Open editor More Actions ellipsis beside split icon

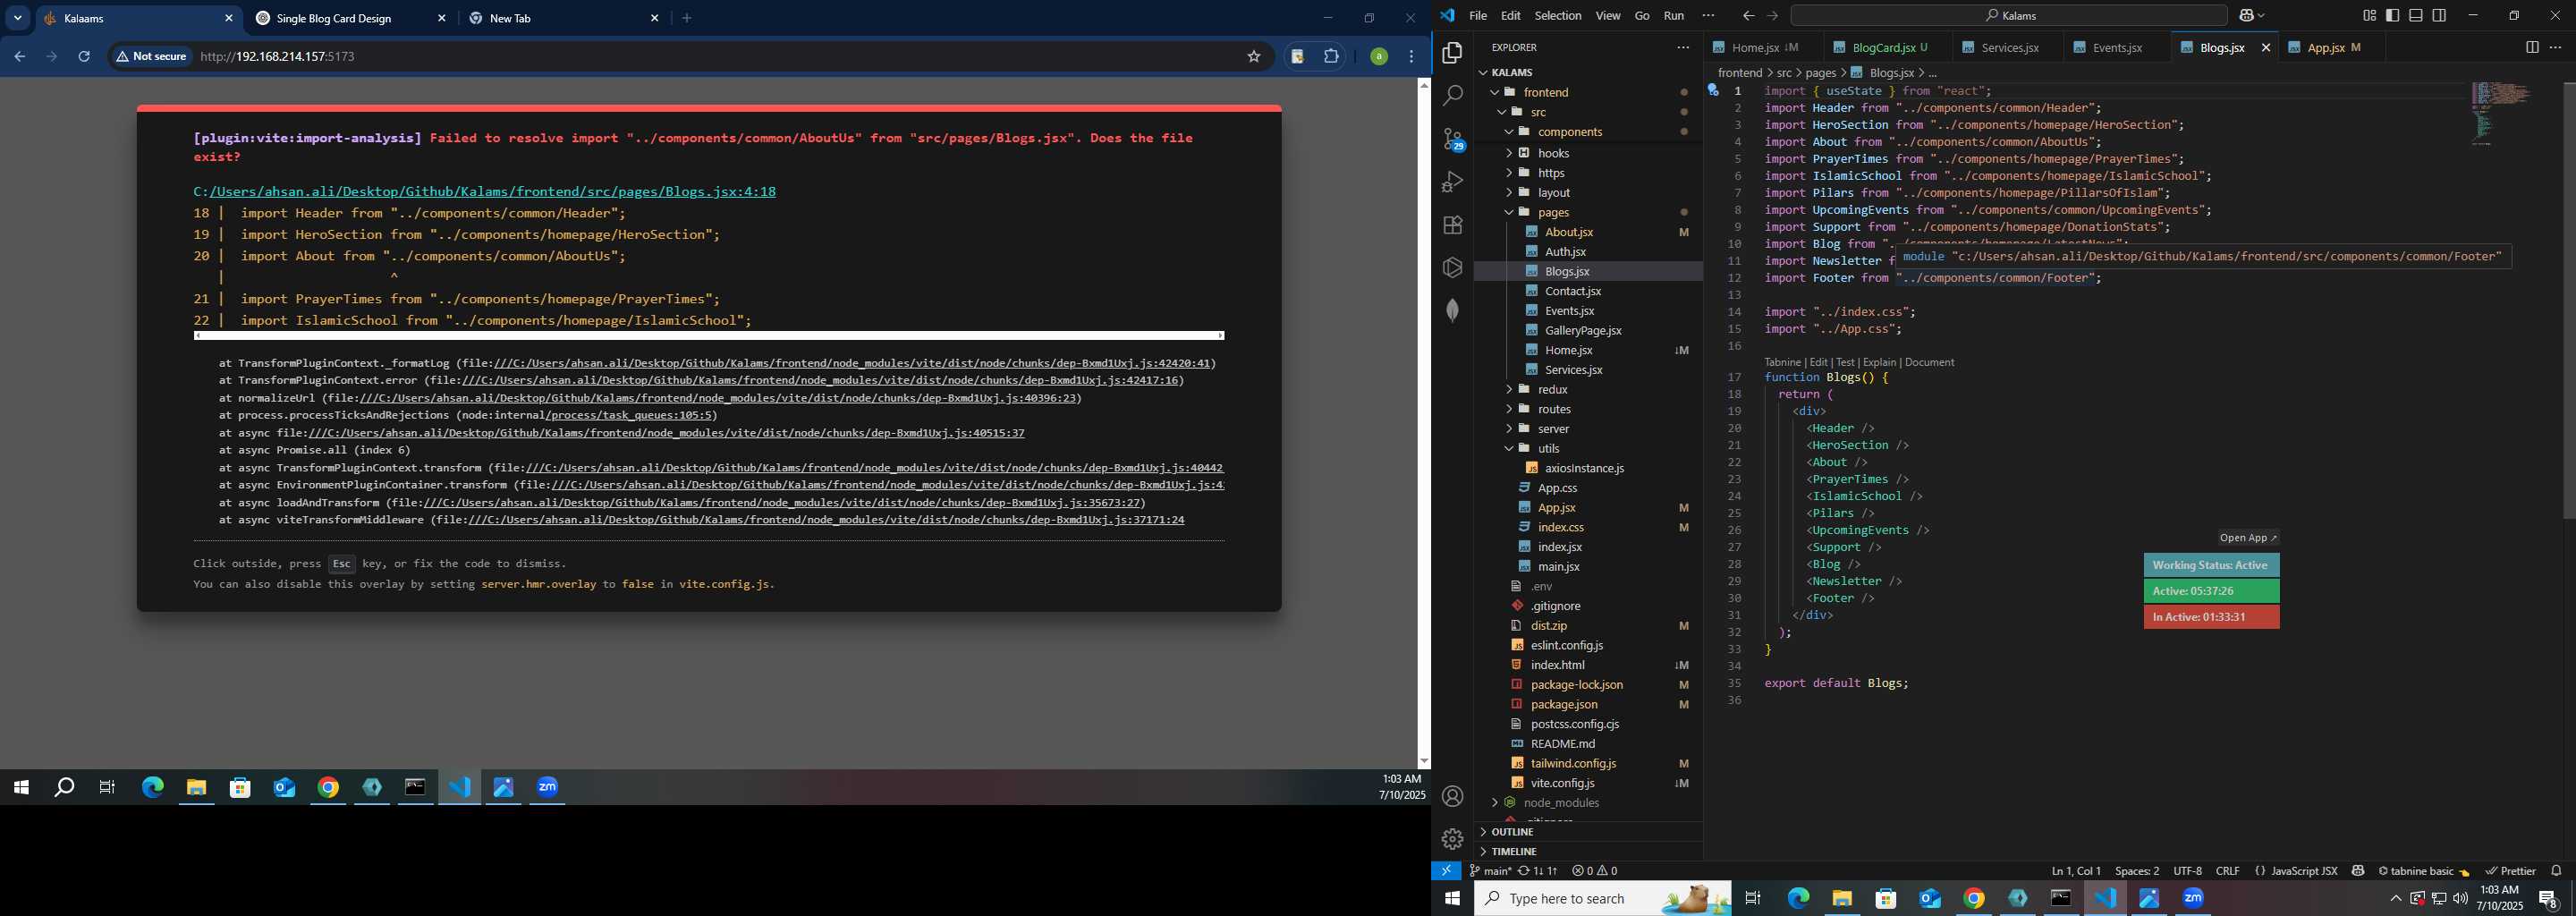coord(2555,47)
